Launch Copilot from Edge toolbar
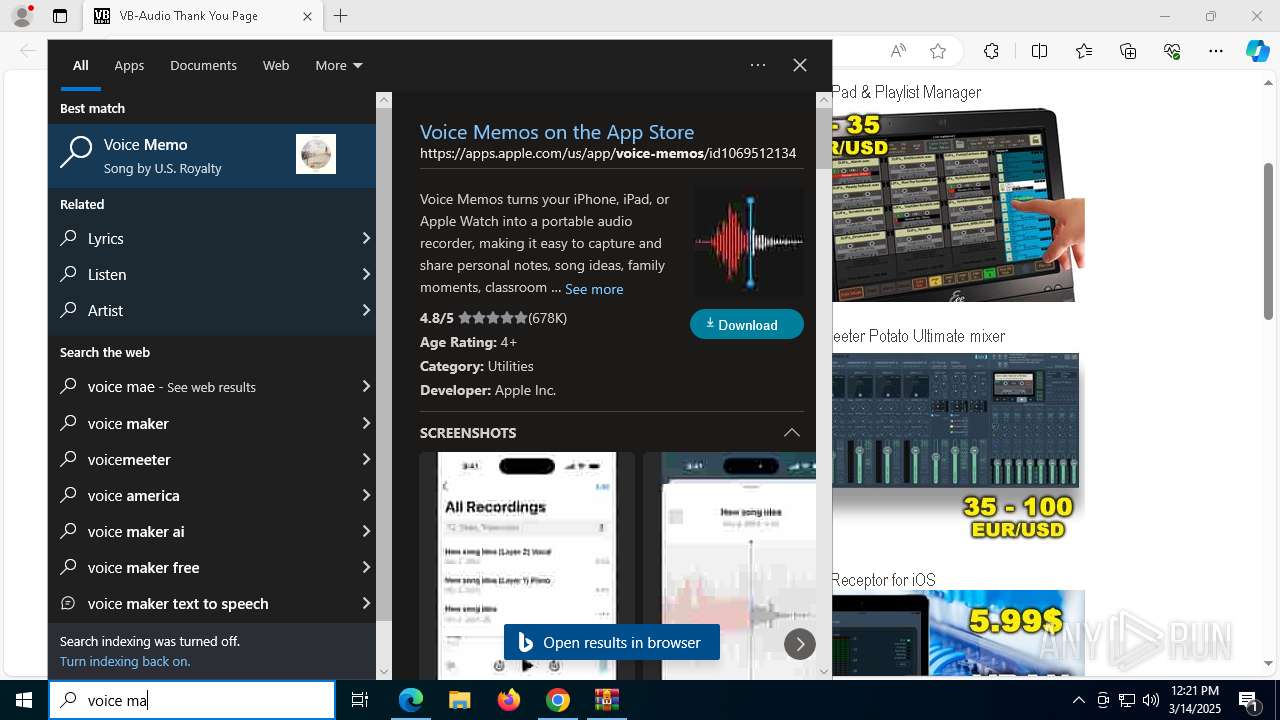This screenshot has width=1280, height=720. click(x=1257, y=51)
